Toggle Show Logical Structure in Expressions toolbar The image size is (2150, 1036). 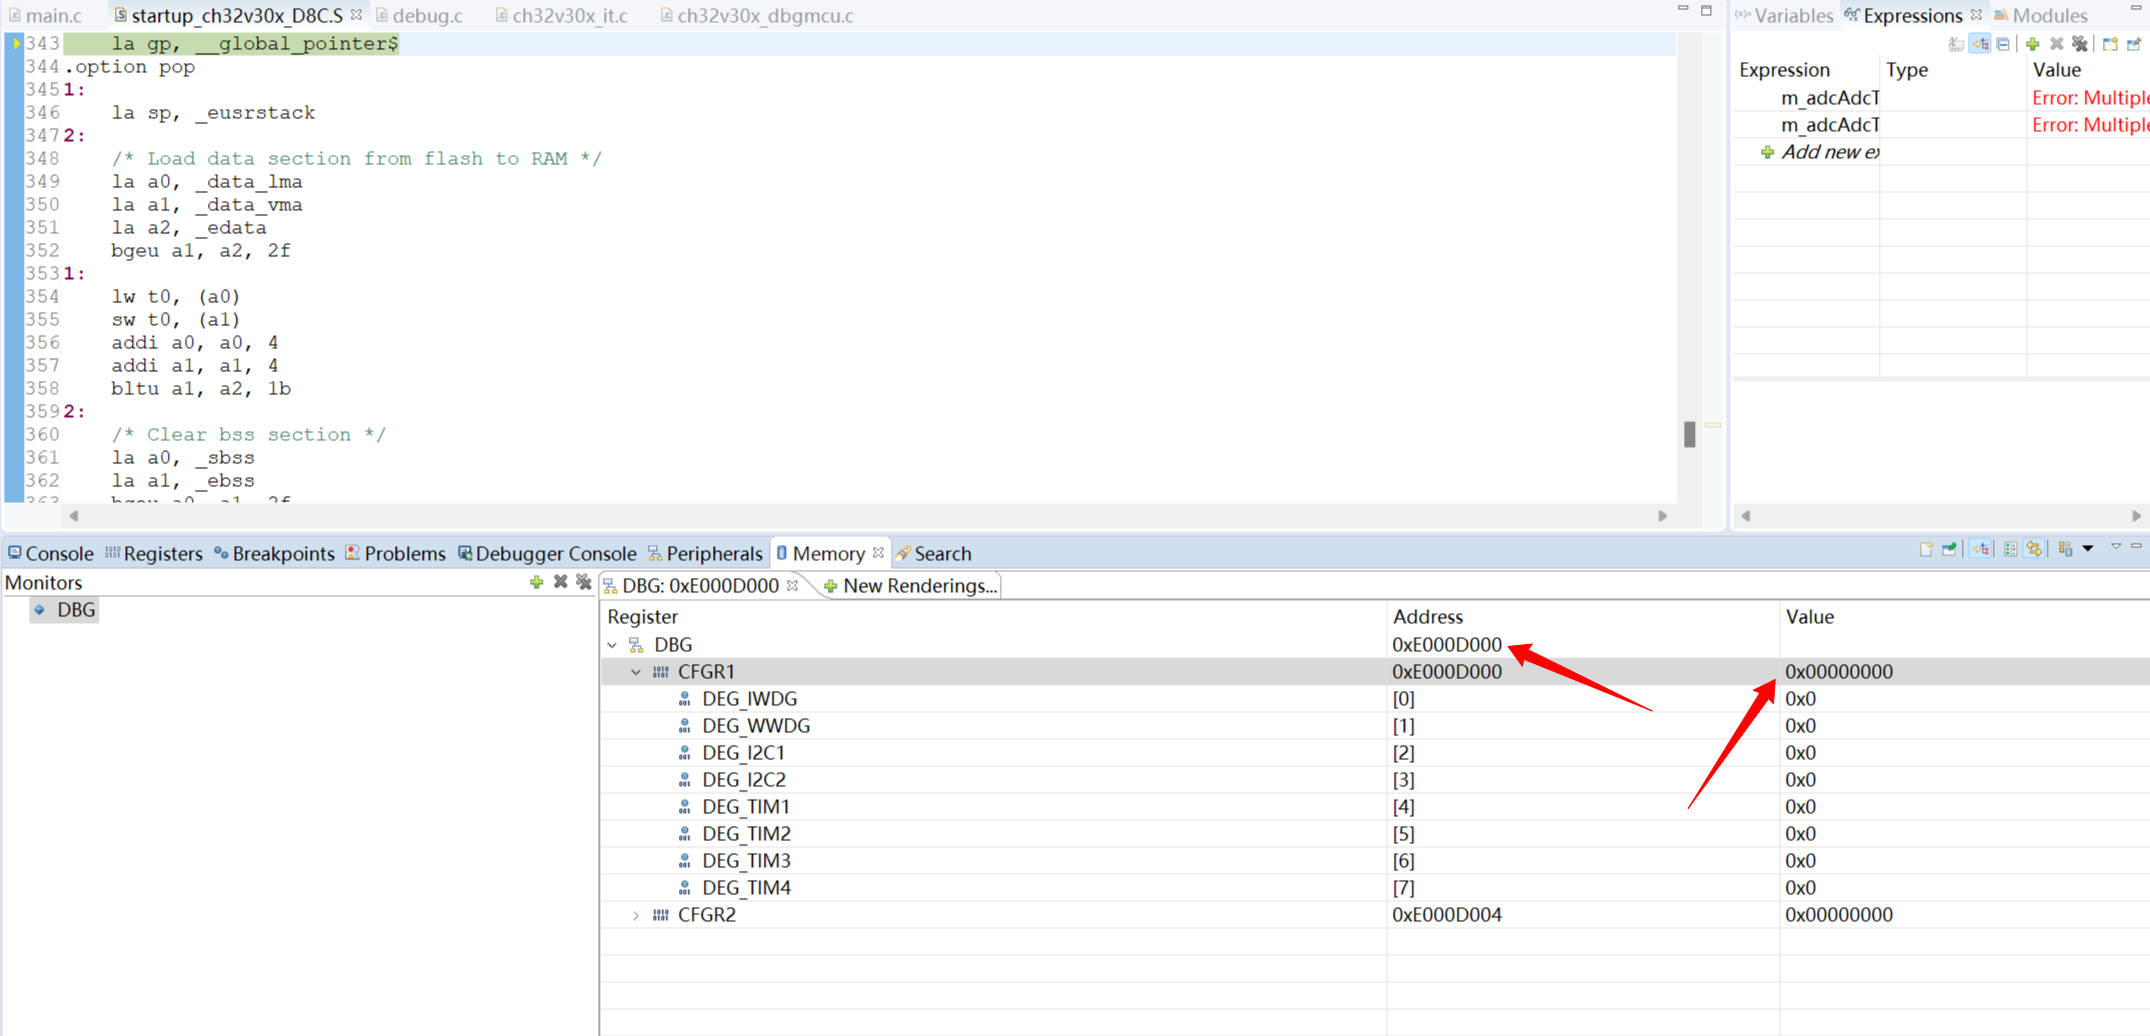[x=1980, y=44]
